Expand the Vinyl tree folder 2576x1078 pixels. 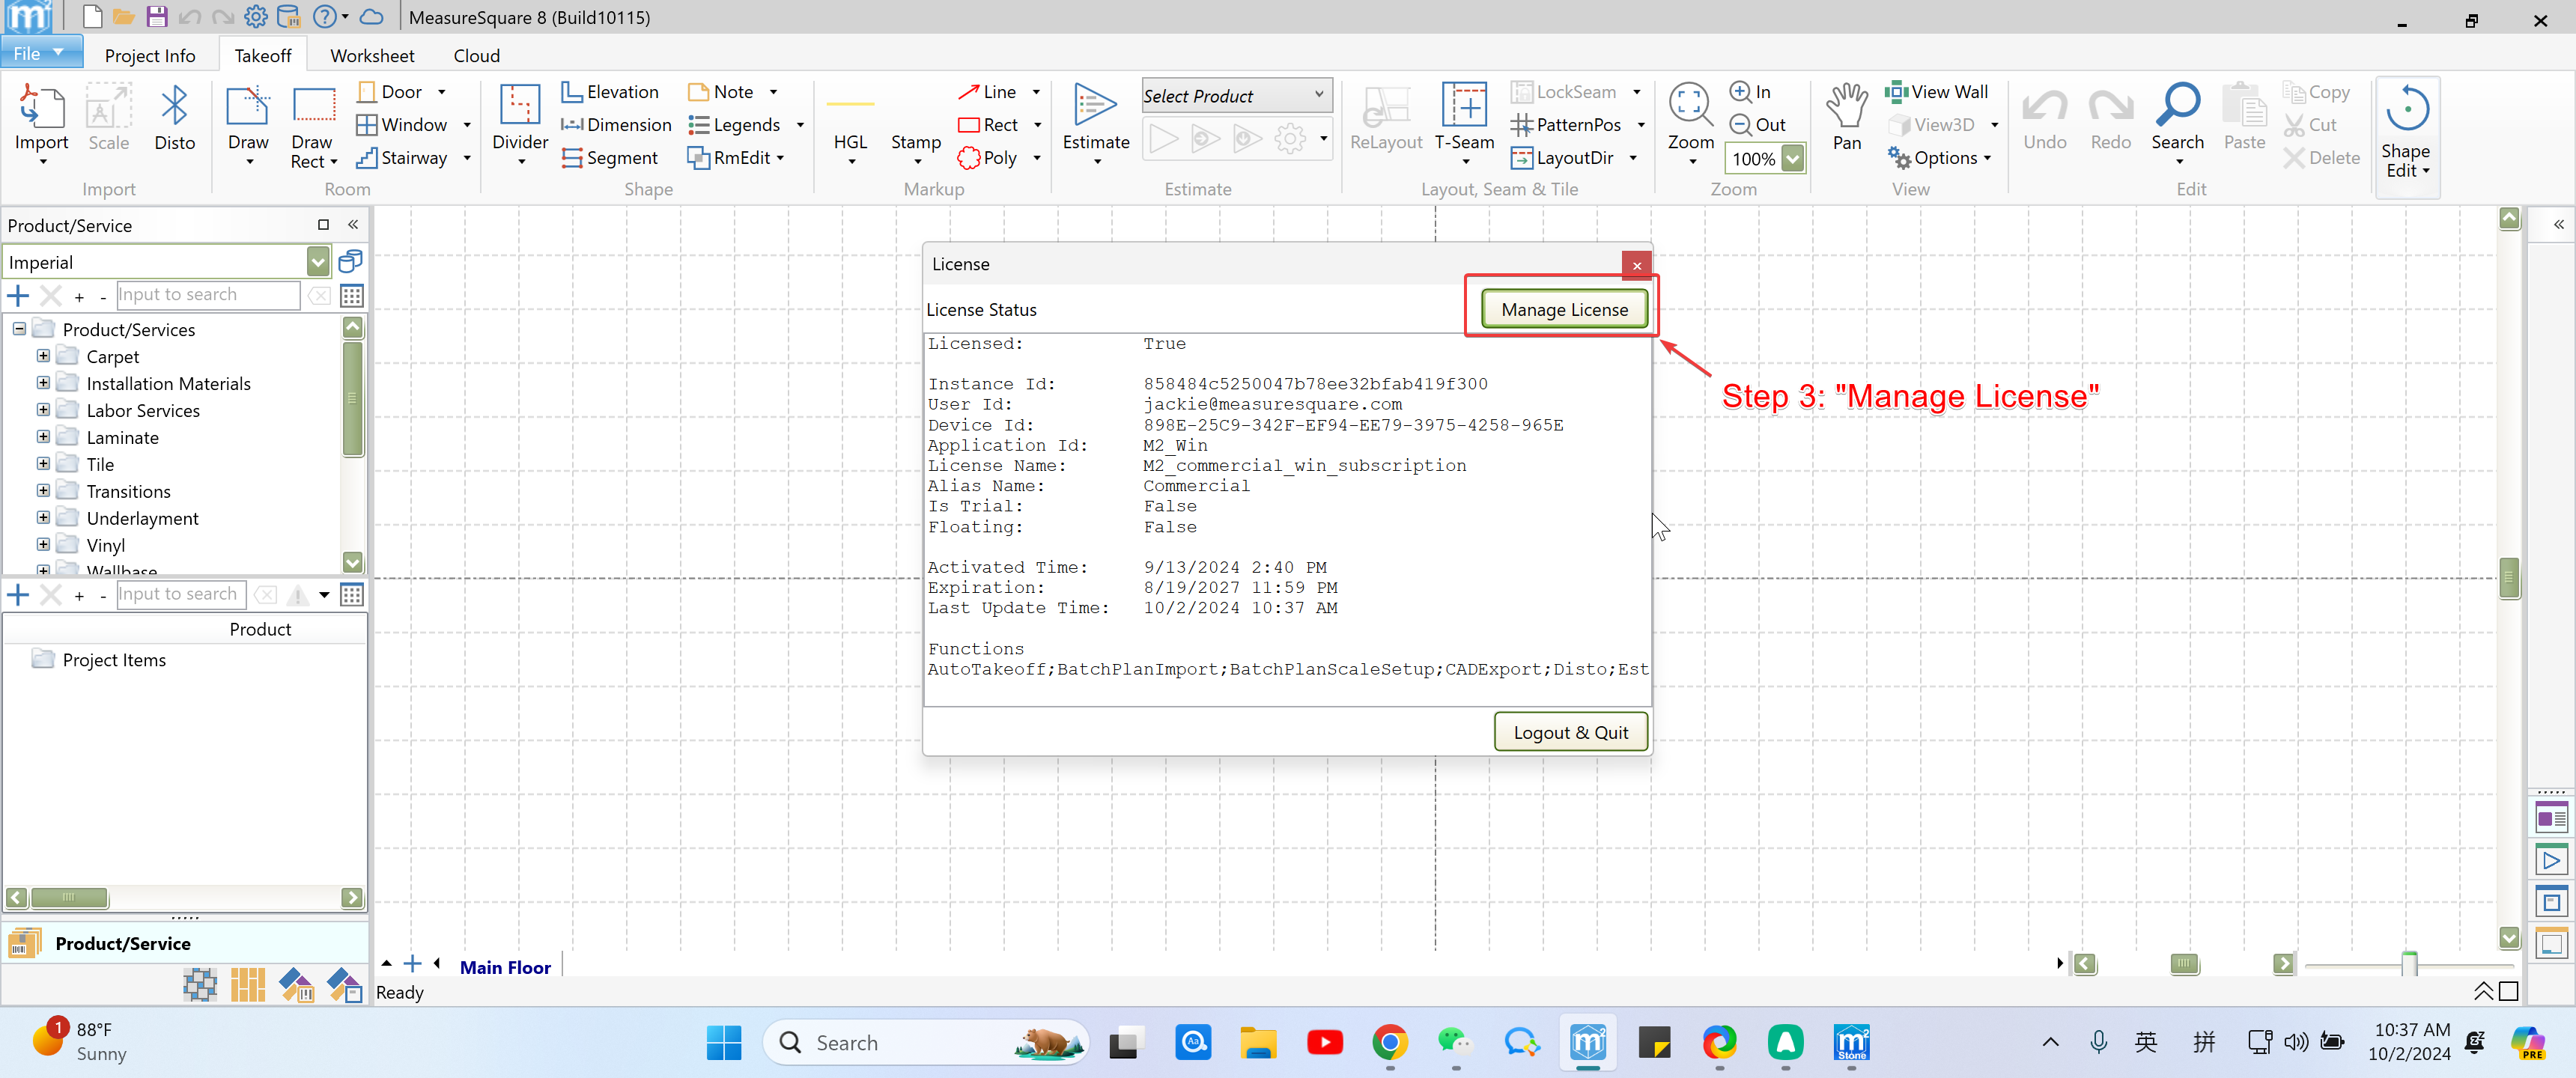point(43,545)
